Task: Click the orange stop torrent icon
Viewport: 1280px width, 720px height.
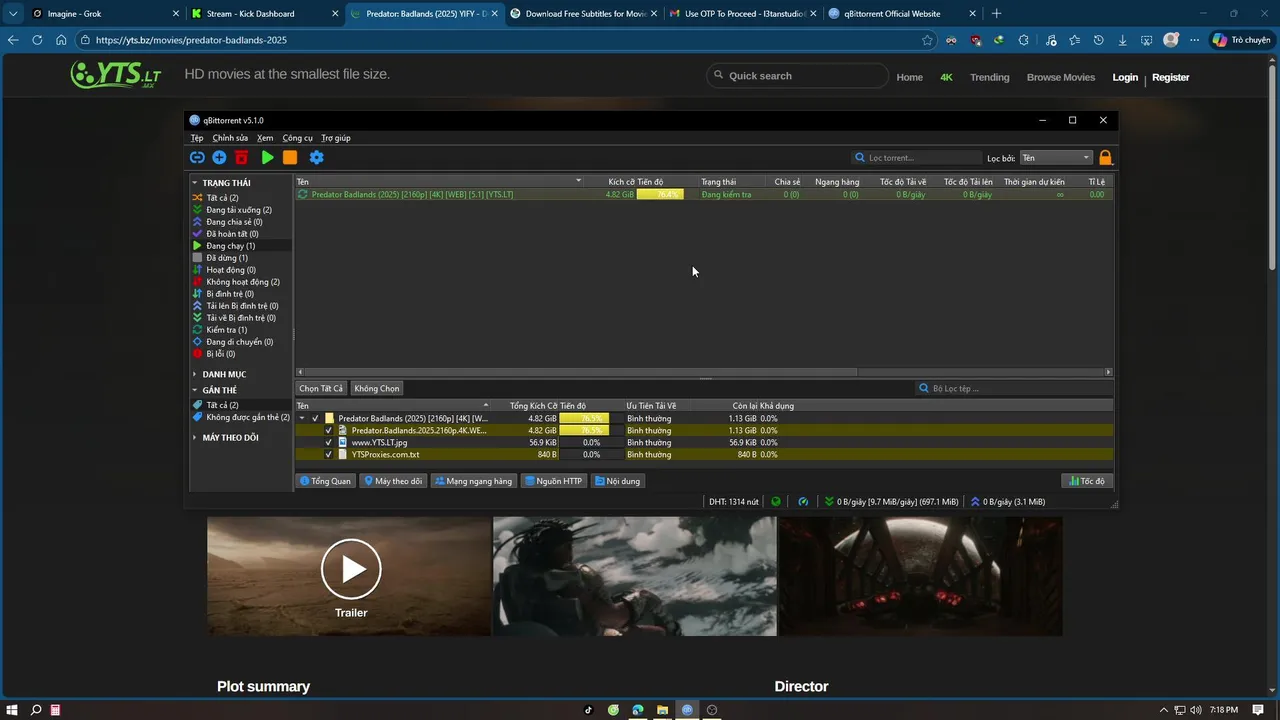Action: tap(290, 157)
